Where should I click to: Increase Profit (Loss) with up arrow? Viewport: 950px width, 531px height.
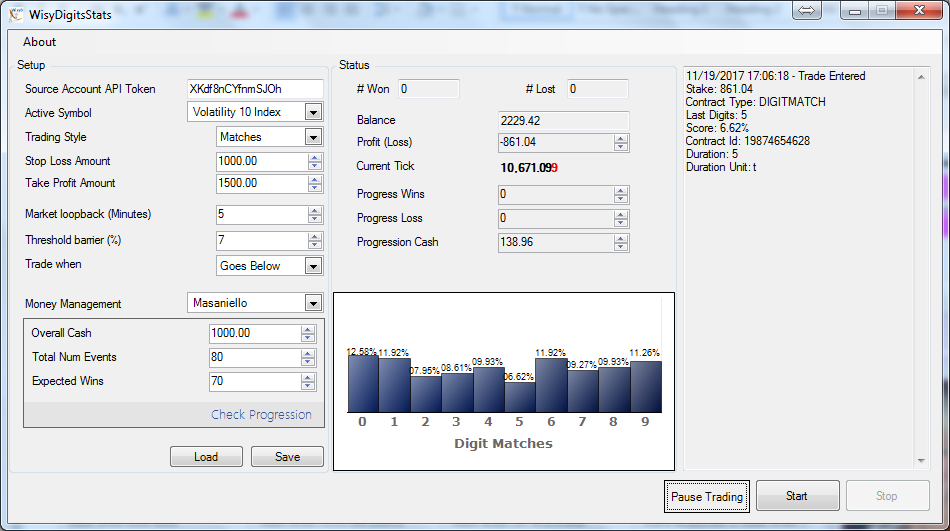click(620, 139)
